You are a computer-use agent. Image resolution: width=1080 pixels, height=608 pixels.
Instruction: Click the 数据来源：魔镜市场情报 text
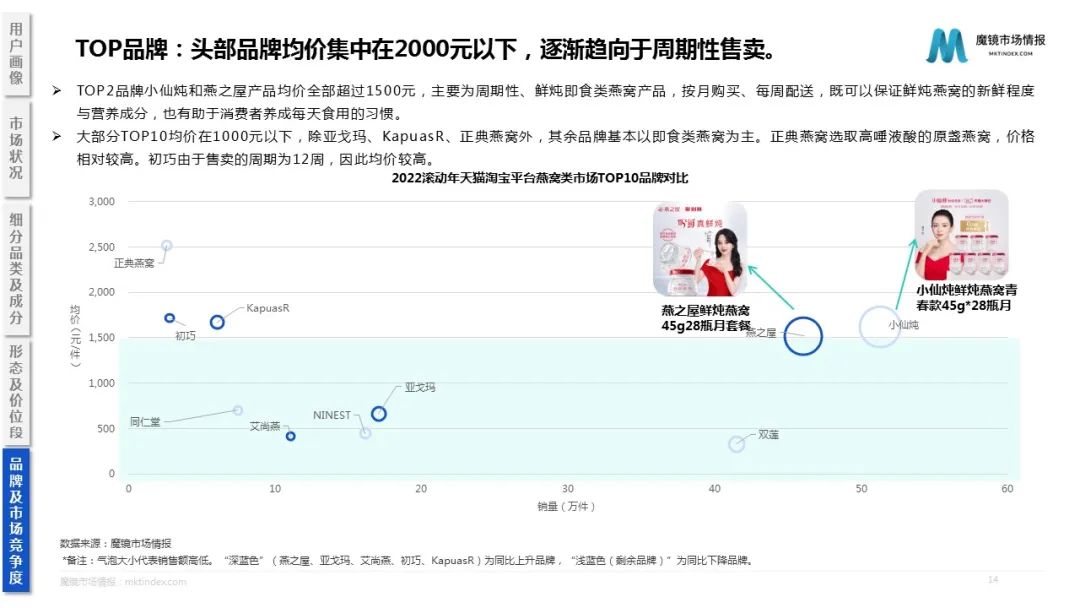tap(116, 543)
